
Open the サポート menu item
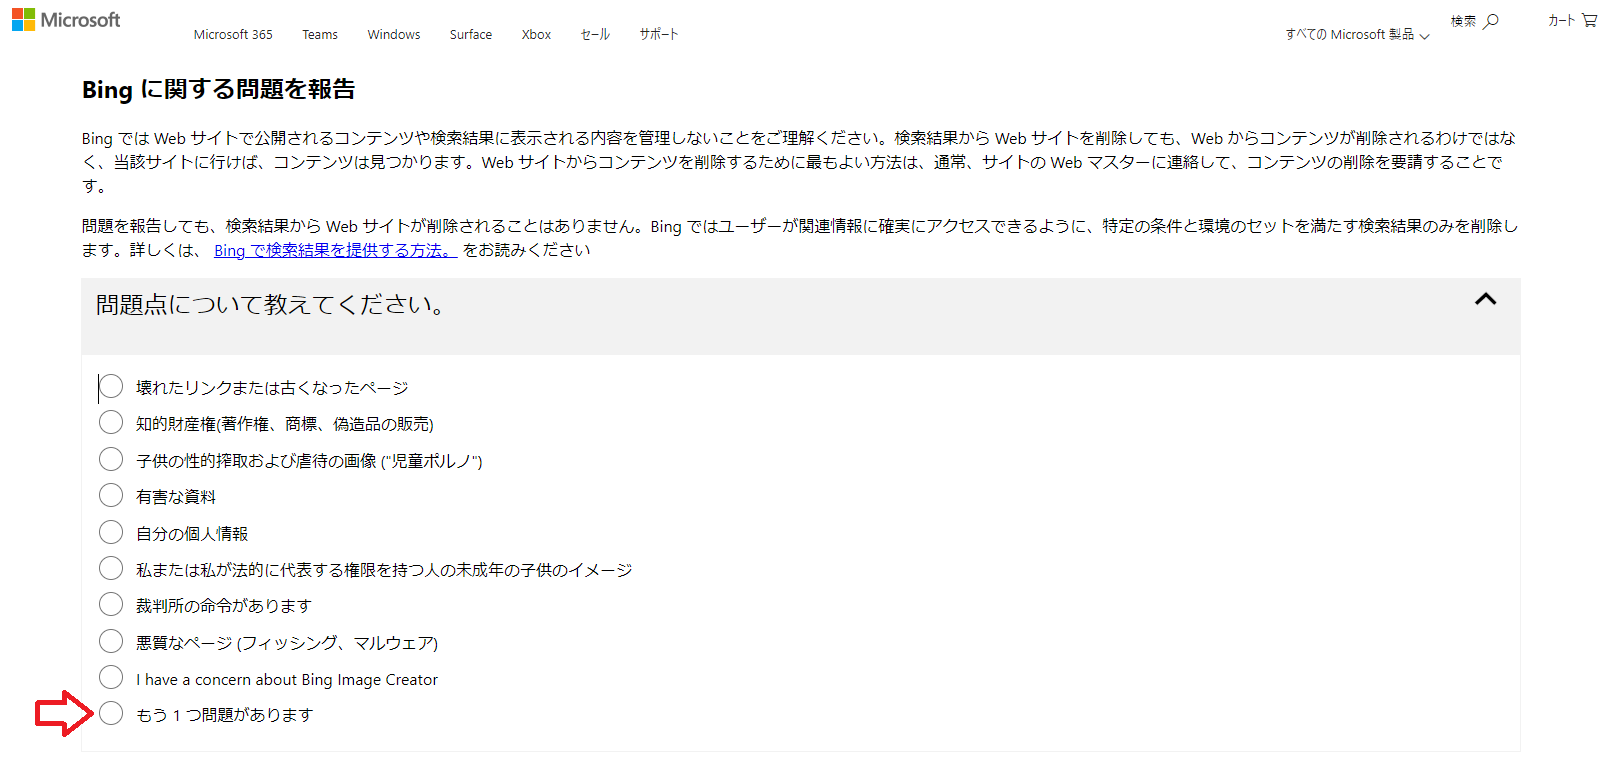(659, 34)
